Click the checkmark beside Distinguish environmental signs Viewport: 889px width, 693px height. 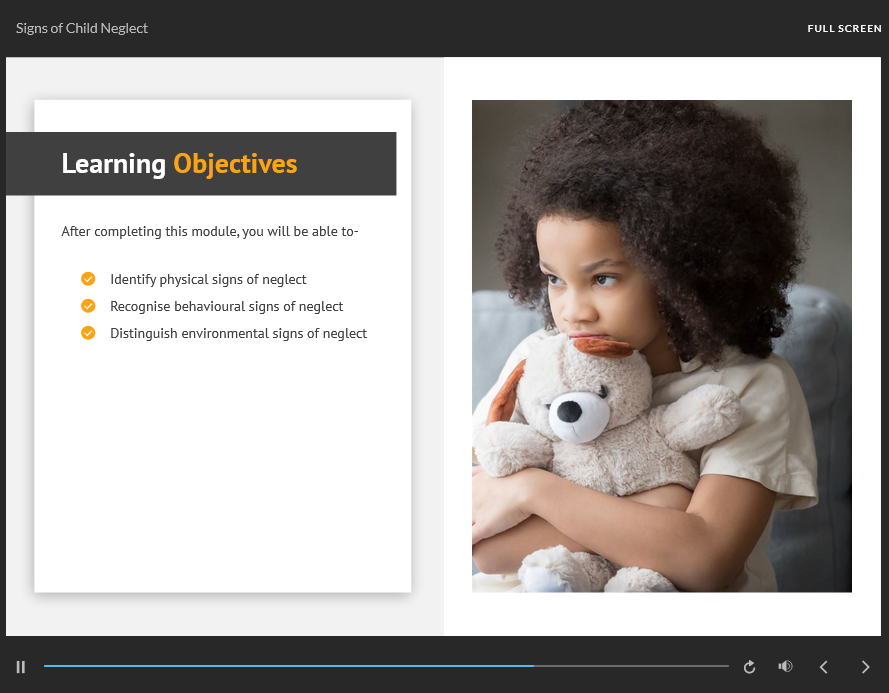click(88, 333)
